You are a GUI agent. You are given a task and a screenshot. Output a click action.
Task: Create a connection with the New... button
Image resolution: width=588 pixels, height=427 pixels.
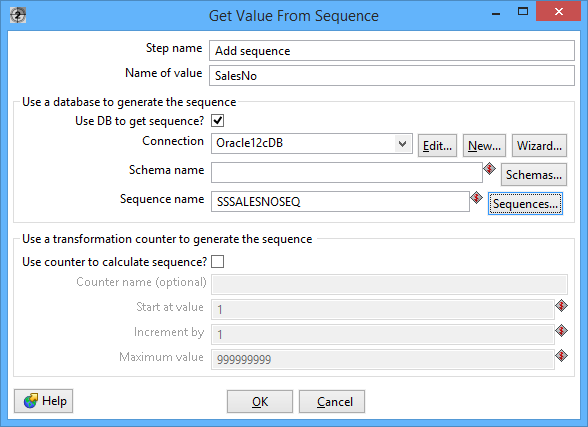pos(484,145)
